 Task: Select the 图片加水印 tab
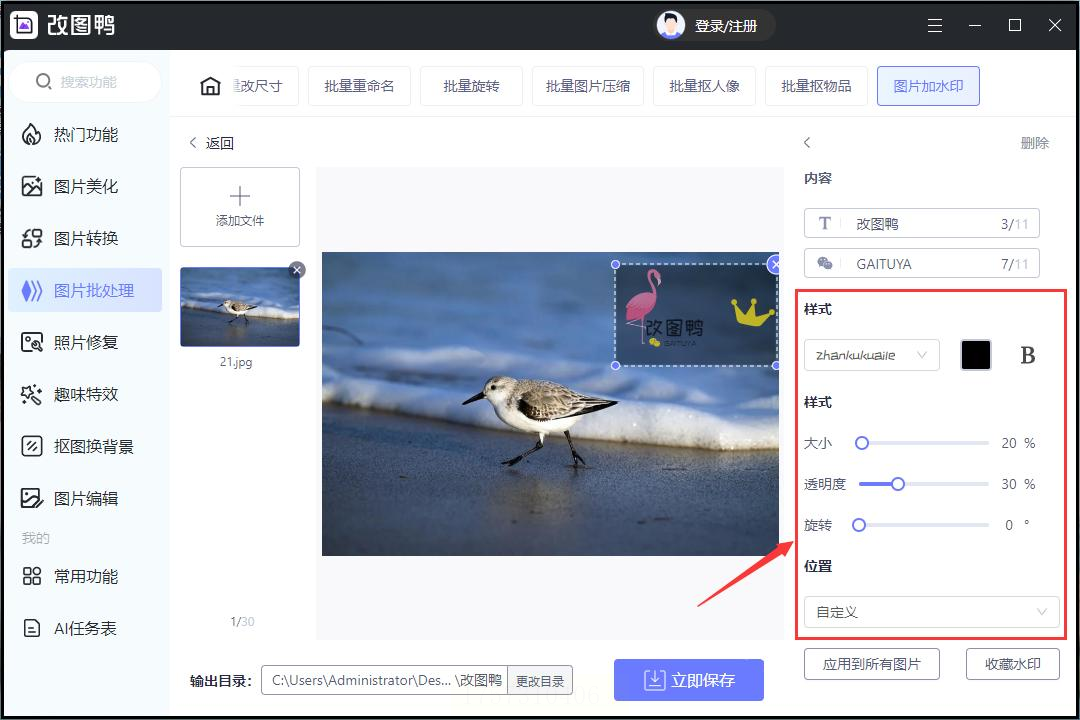928,86
